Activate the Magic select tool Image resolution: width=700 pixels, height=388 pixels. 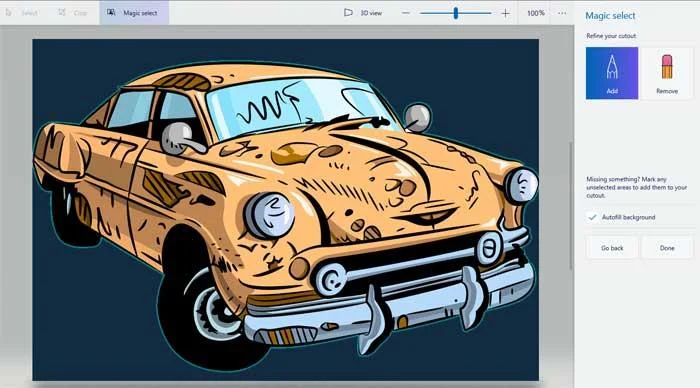tap(134, 13)
